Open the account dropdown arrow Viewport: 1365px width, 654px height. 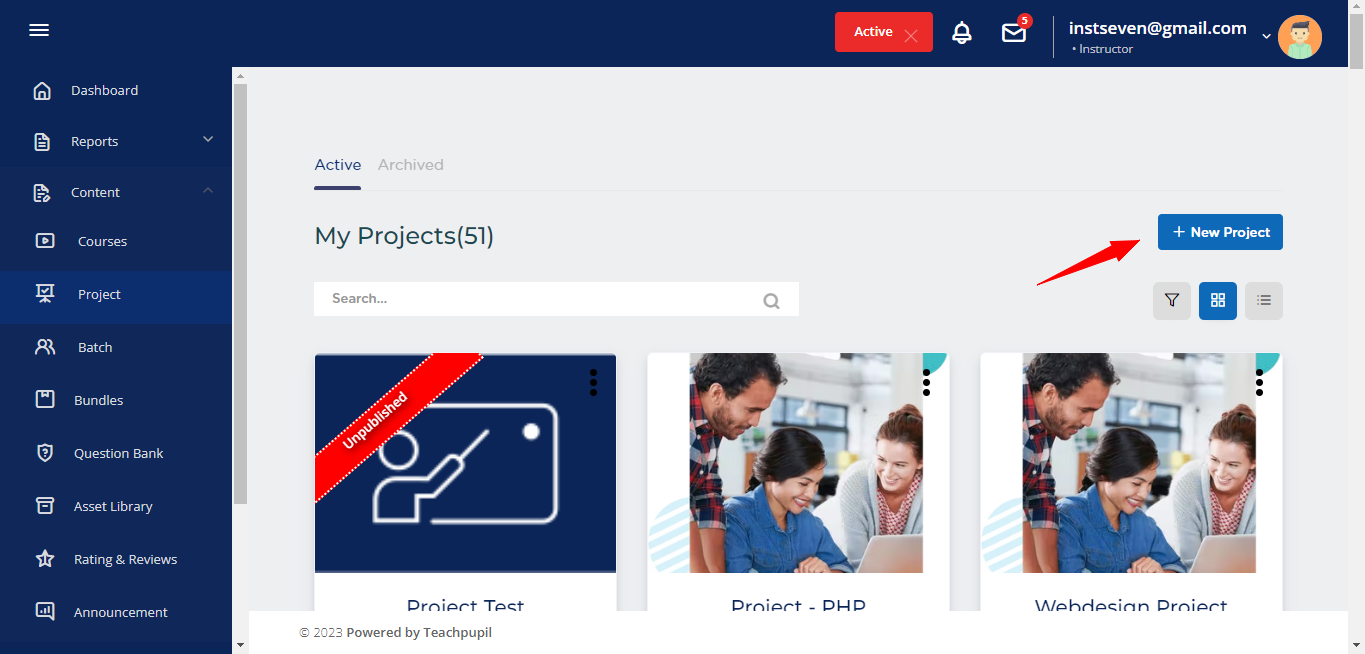(1266, 36)
